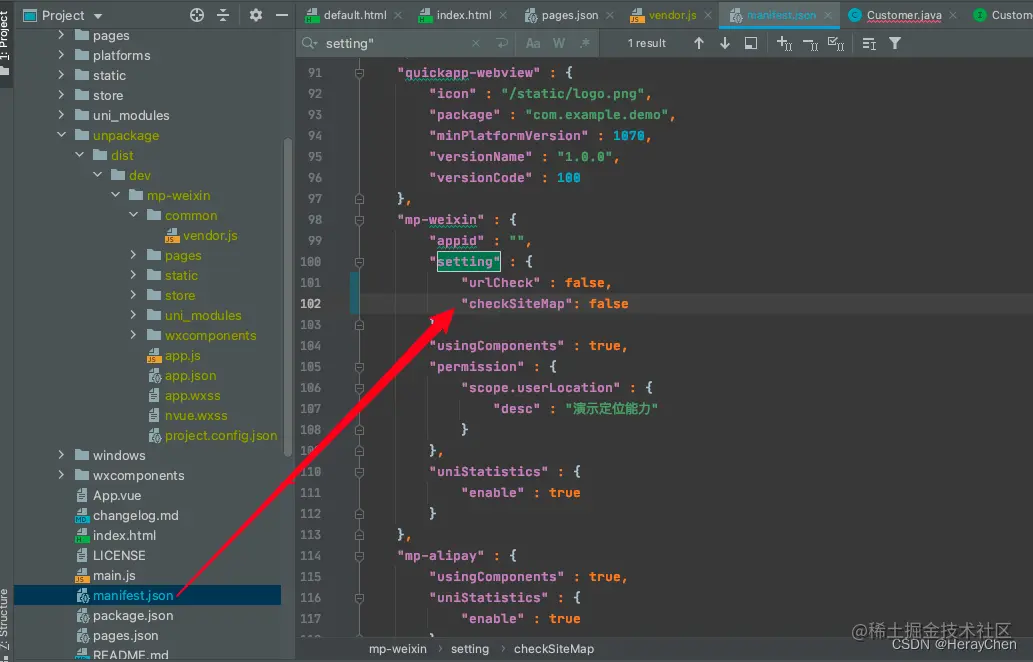Click the "checkSiteMap" key on line 102
Image resolution: width=1033 pixels, height=662 pixels.
click(517, 304)
